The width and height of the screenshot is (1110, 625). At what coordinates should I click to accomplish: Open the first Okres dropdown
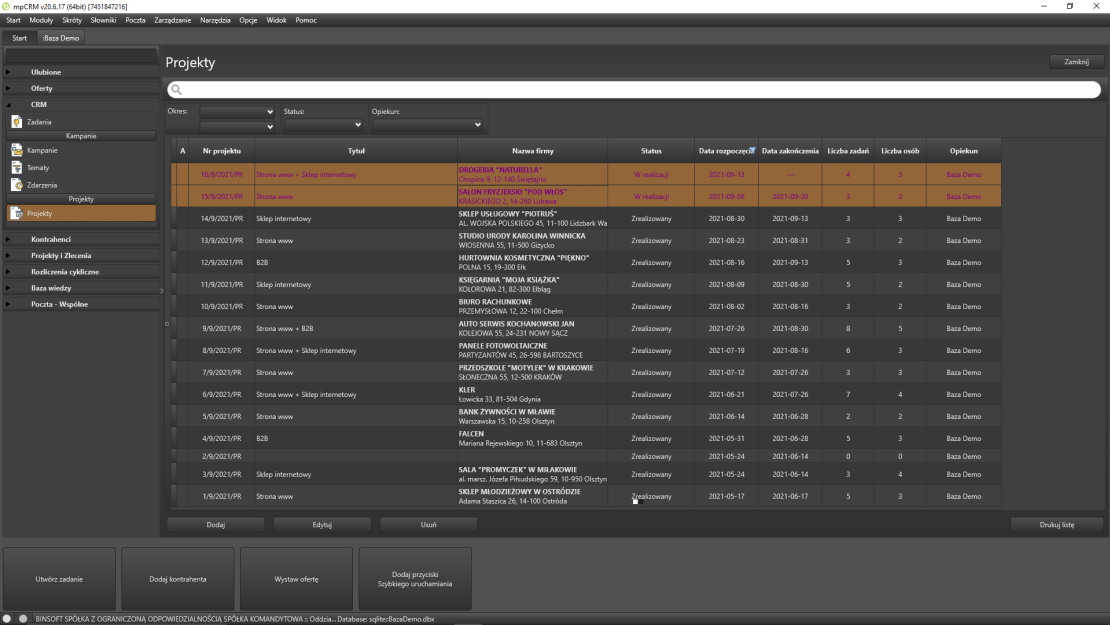[236, 112]
